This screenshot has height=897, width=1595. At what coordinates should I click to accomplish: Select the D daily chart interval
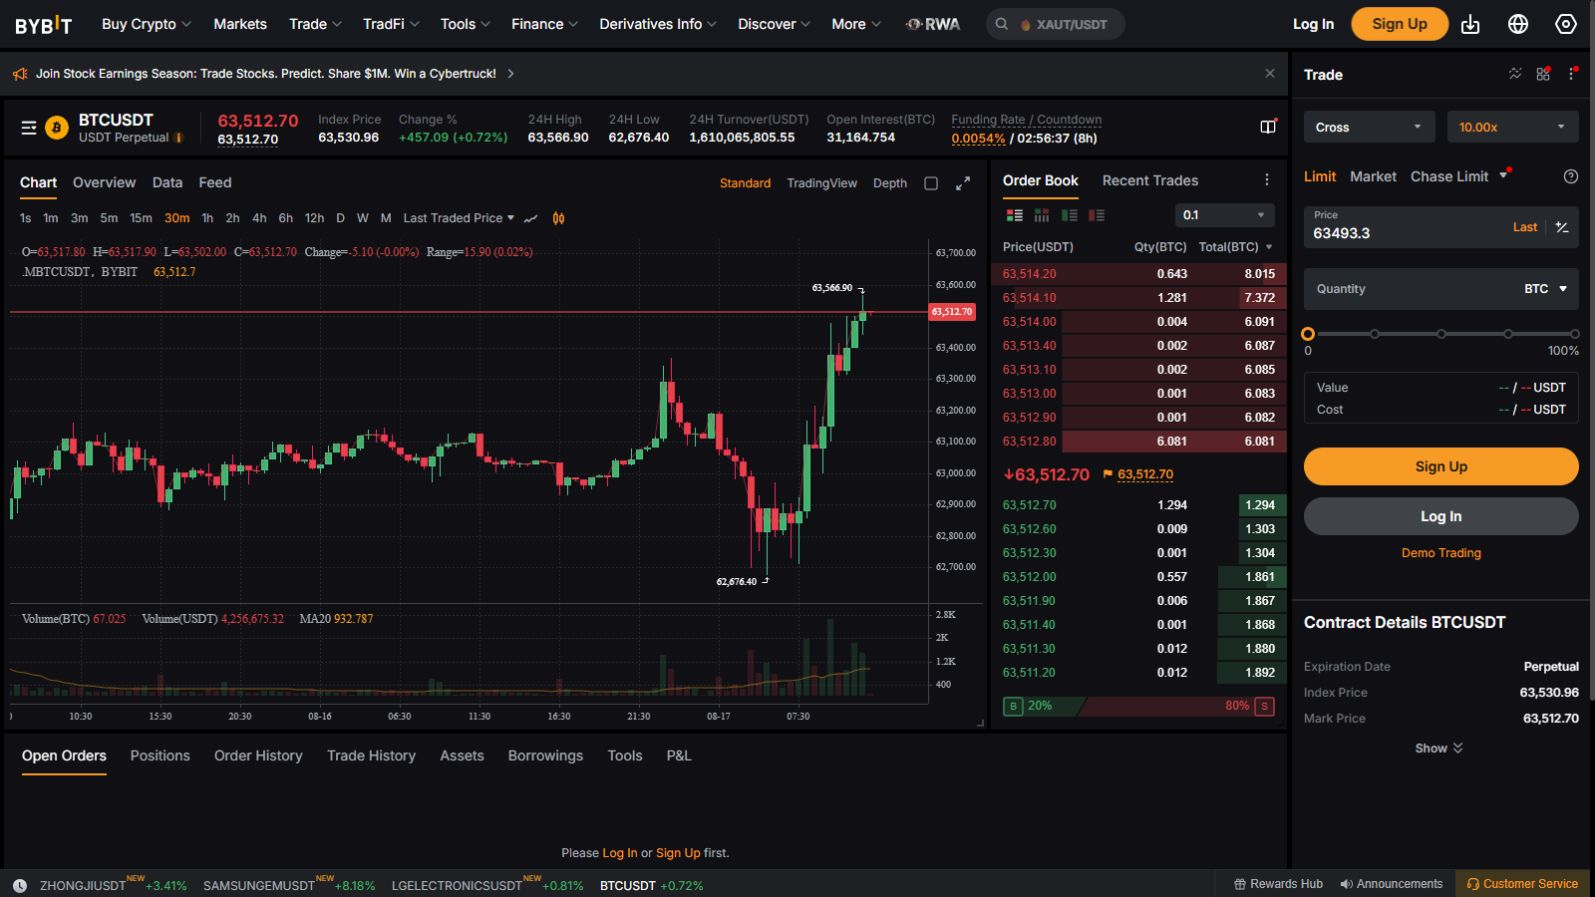[340, 218]
